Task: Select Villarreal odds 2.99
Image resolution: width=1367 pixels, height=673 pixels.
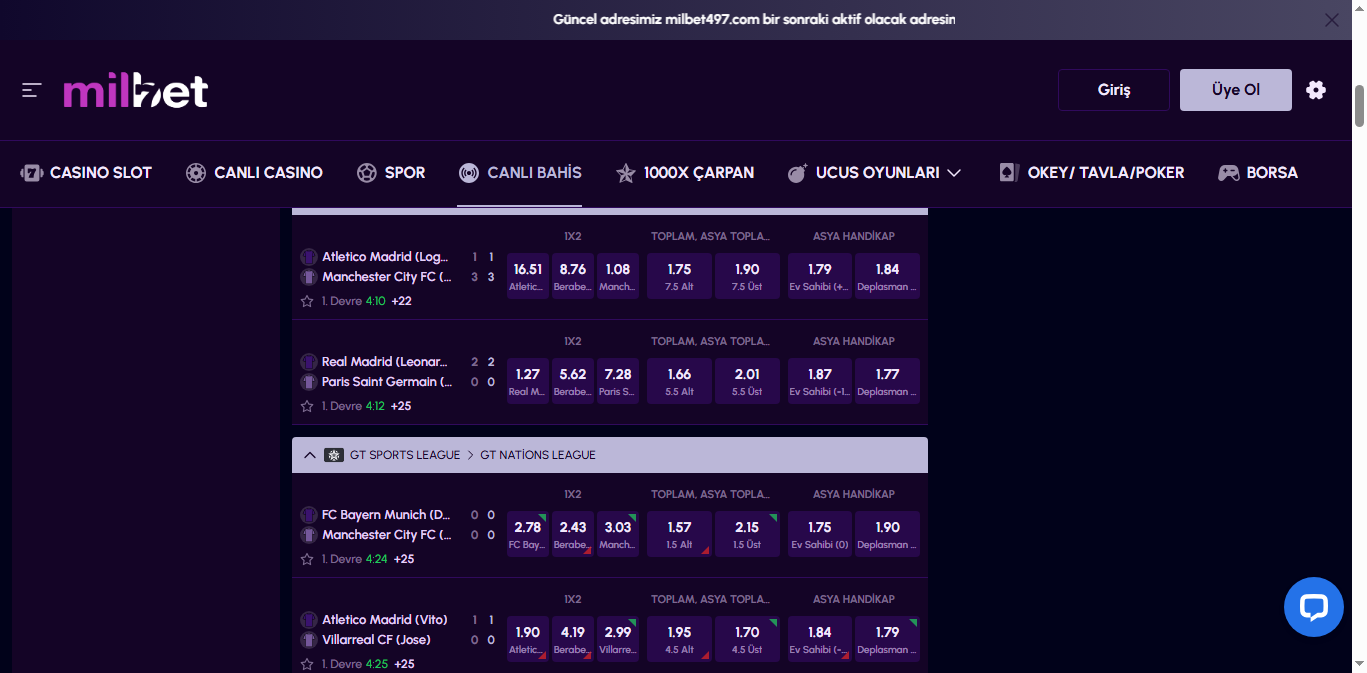Action: (x=618, y=639)
